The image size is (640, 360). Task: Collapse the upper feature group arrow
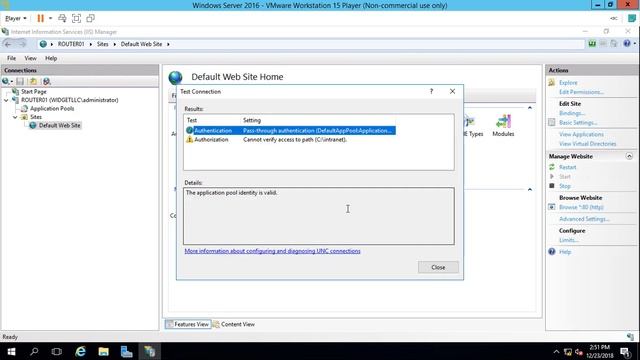pyautogui.click(x=530, y=108)
